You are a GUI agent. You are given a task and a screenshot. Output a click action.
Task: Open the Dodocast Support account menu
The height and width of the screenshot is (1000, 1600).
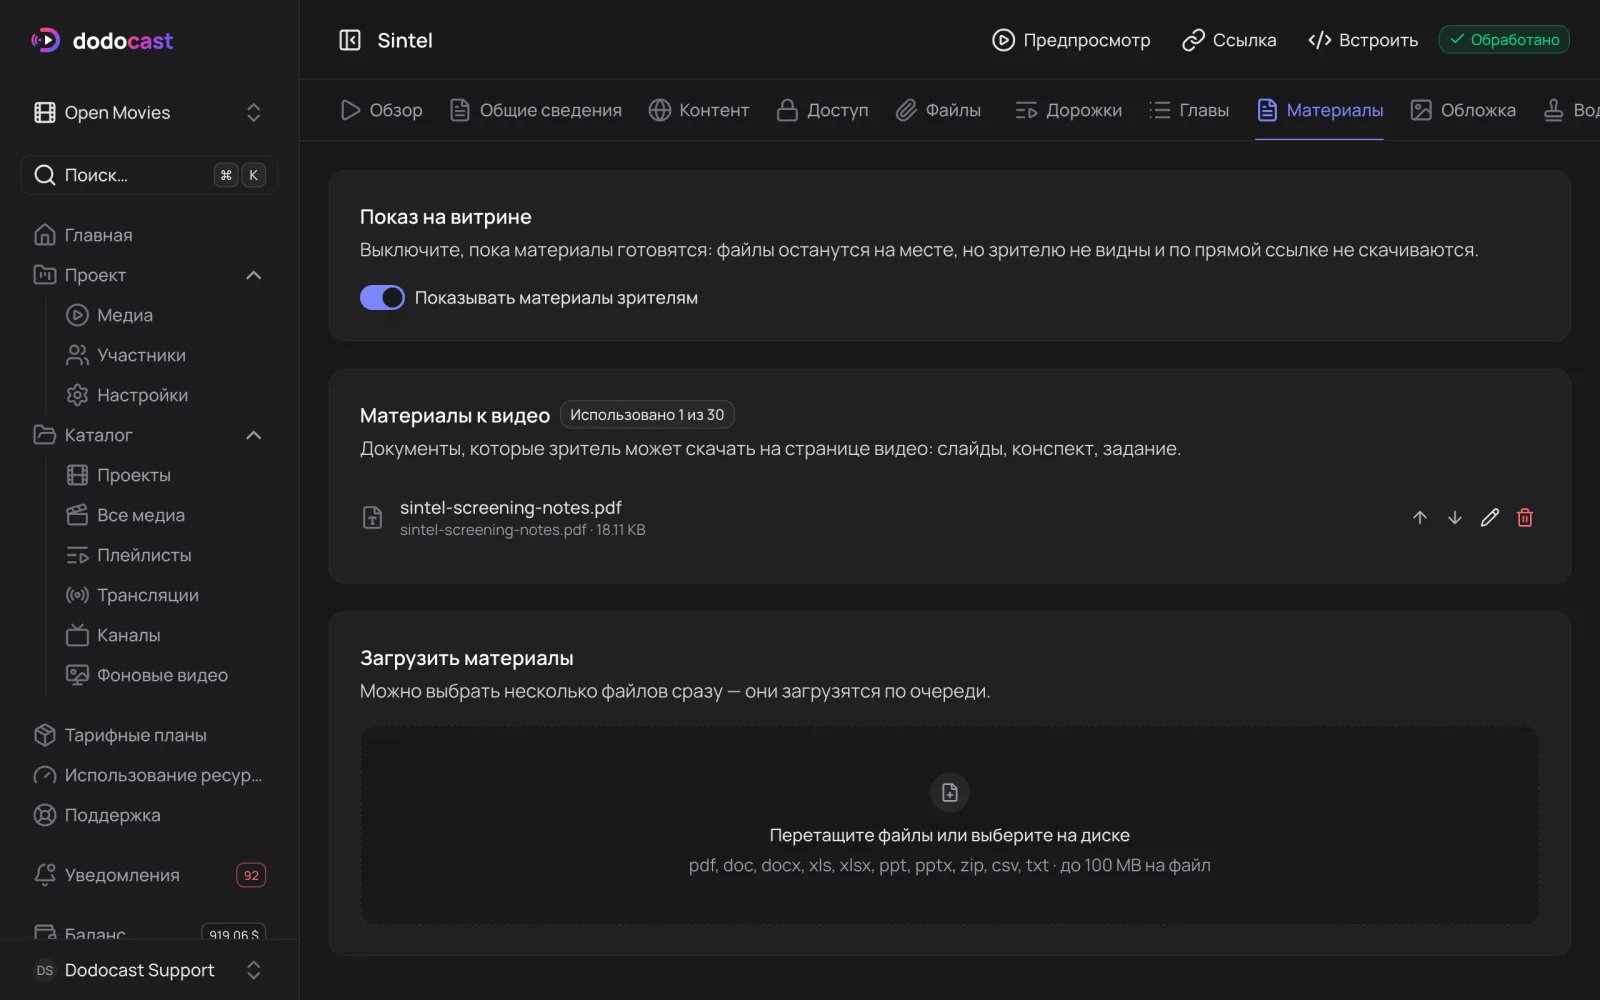[x=149, y=970]
